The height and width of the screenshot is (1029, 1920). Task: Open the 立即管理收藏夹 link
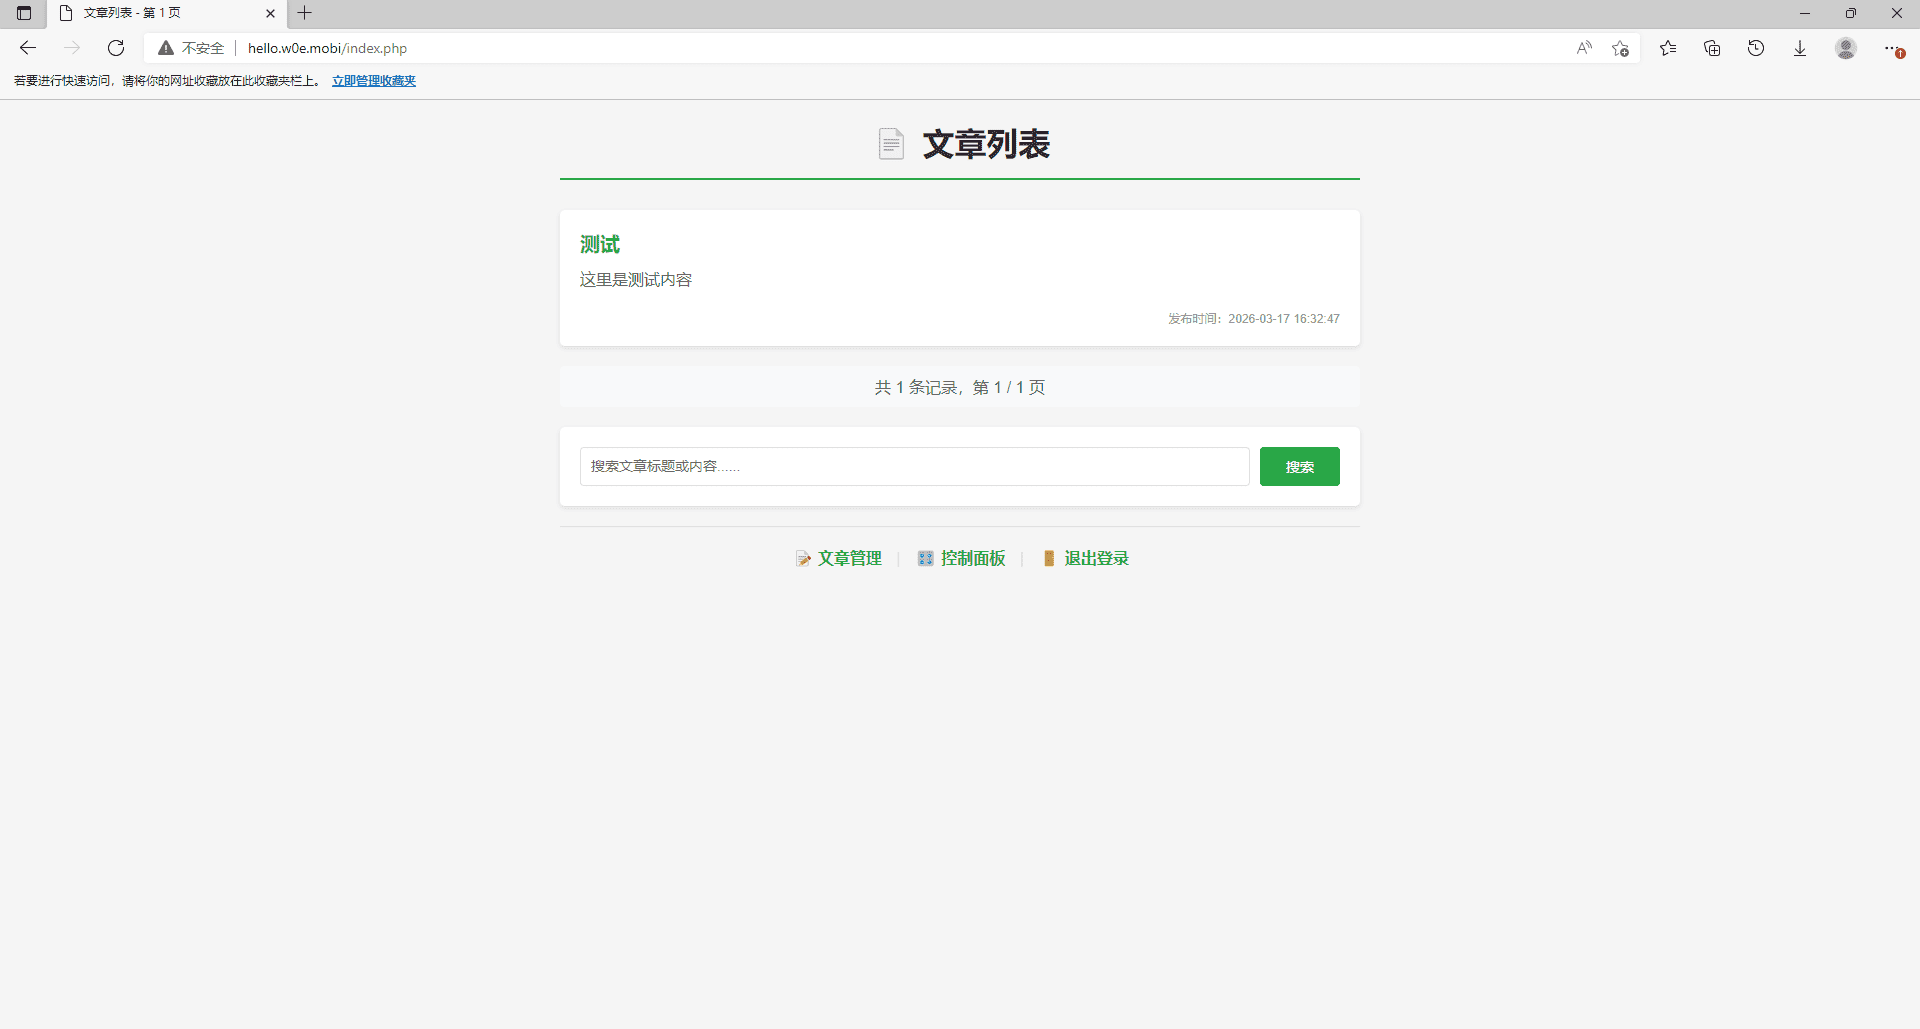click(x=373, y=80)
